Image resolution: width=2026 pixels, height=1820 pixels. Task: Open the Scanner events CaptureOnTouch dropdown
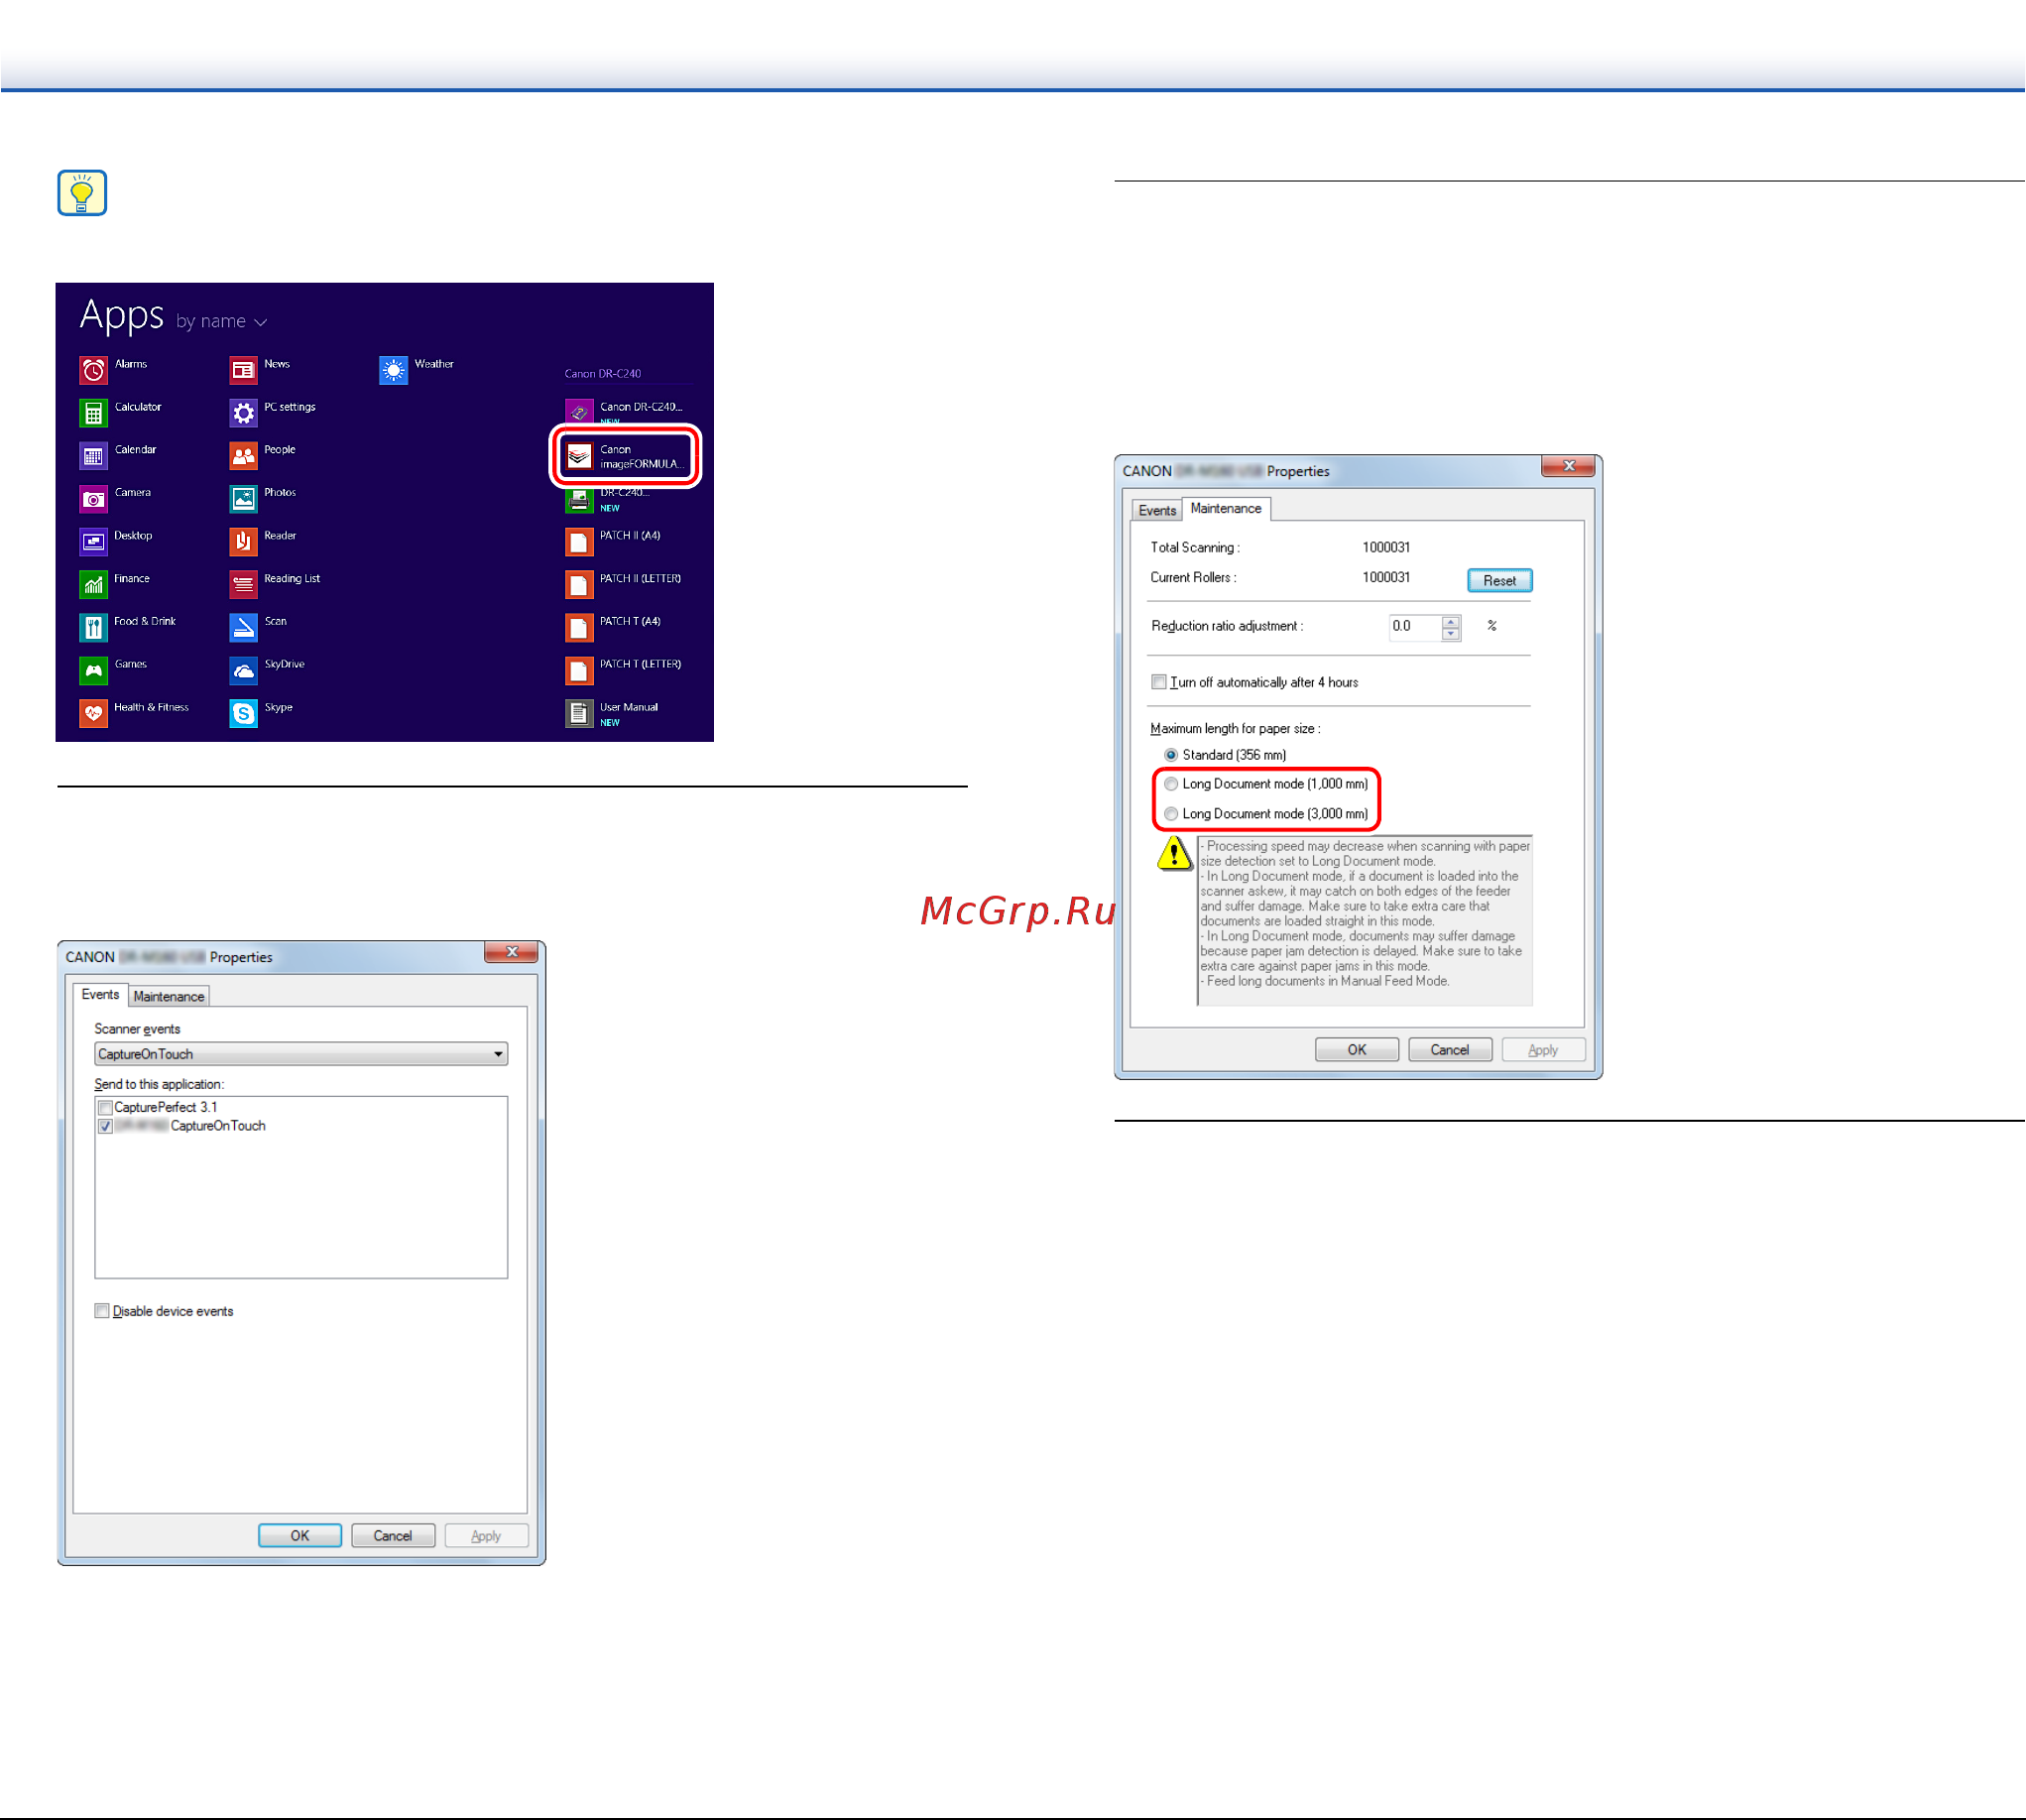pos(301,1054)
